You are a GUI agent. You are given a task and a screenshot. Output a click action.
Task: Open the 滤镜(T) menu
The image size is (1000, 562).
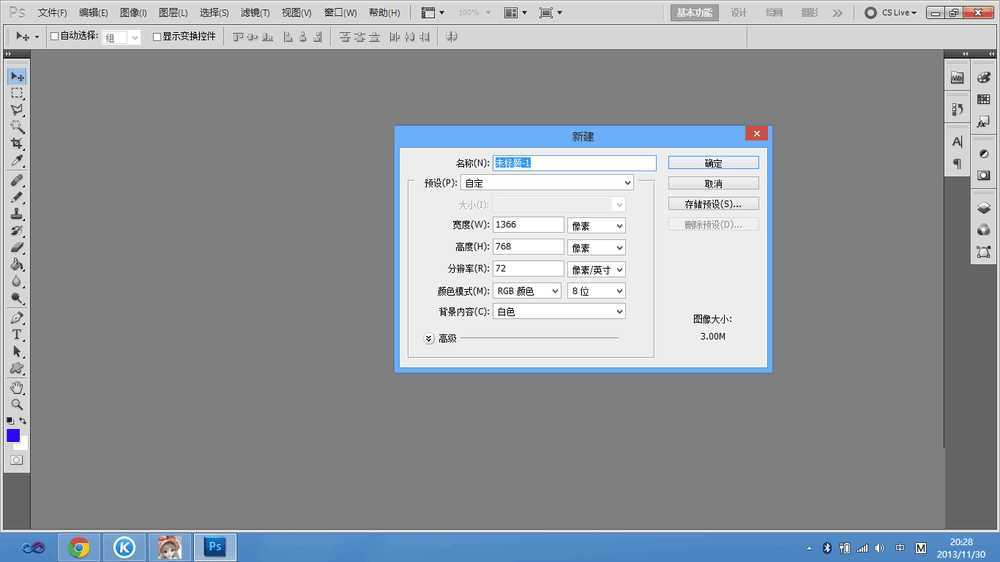[255, 13]
